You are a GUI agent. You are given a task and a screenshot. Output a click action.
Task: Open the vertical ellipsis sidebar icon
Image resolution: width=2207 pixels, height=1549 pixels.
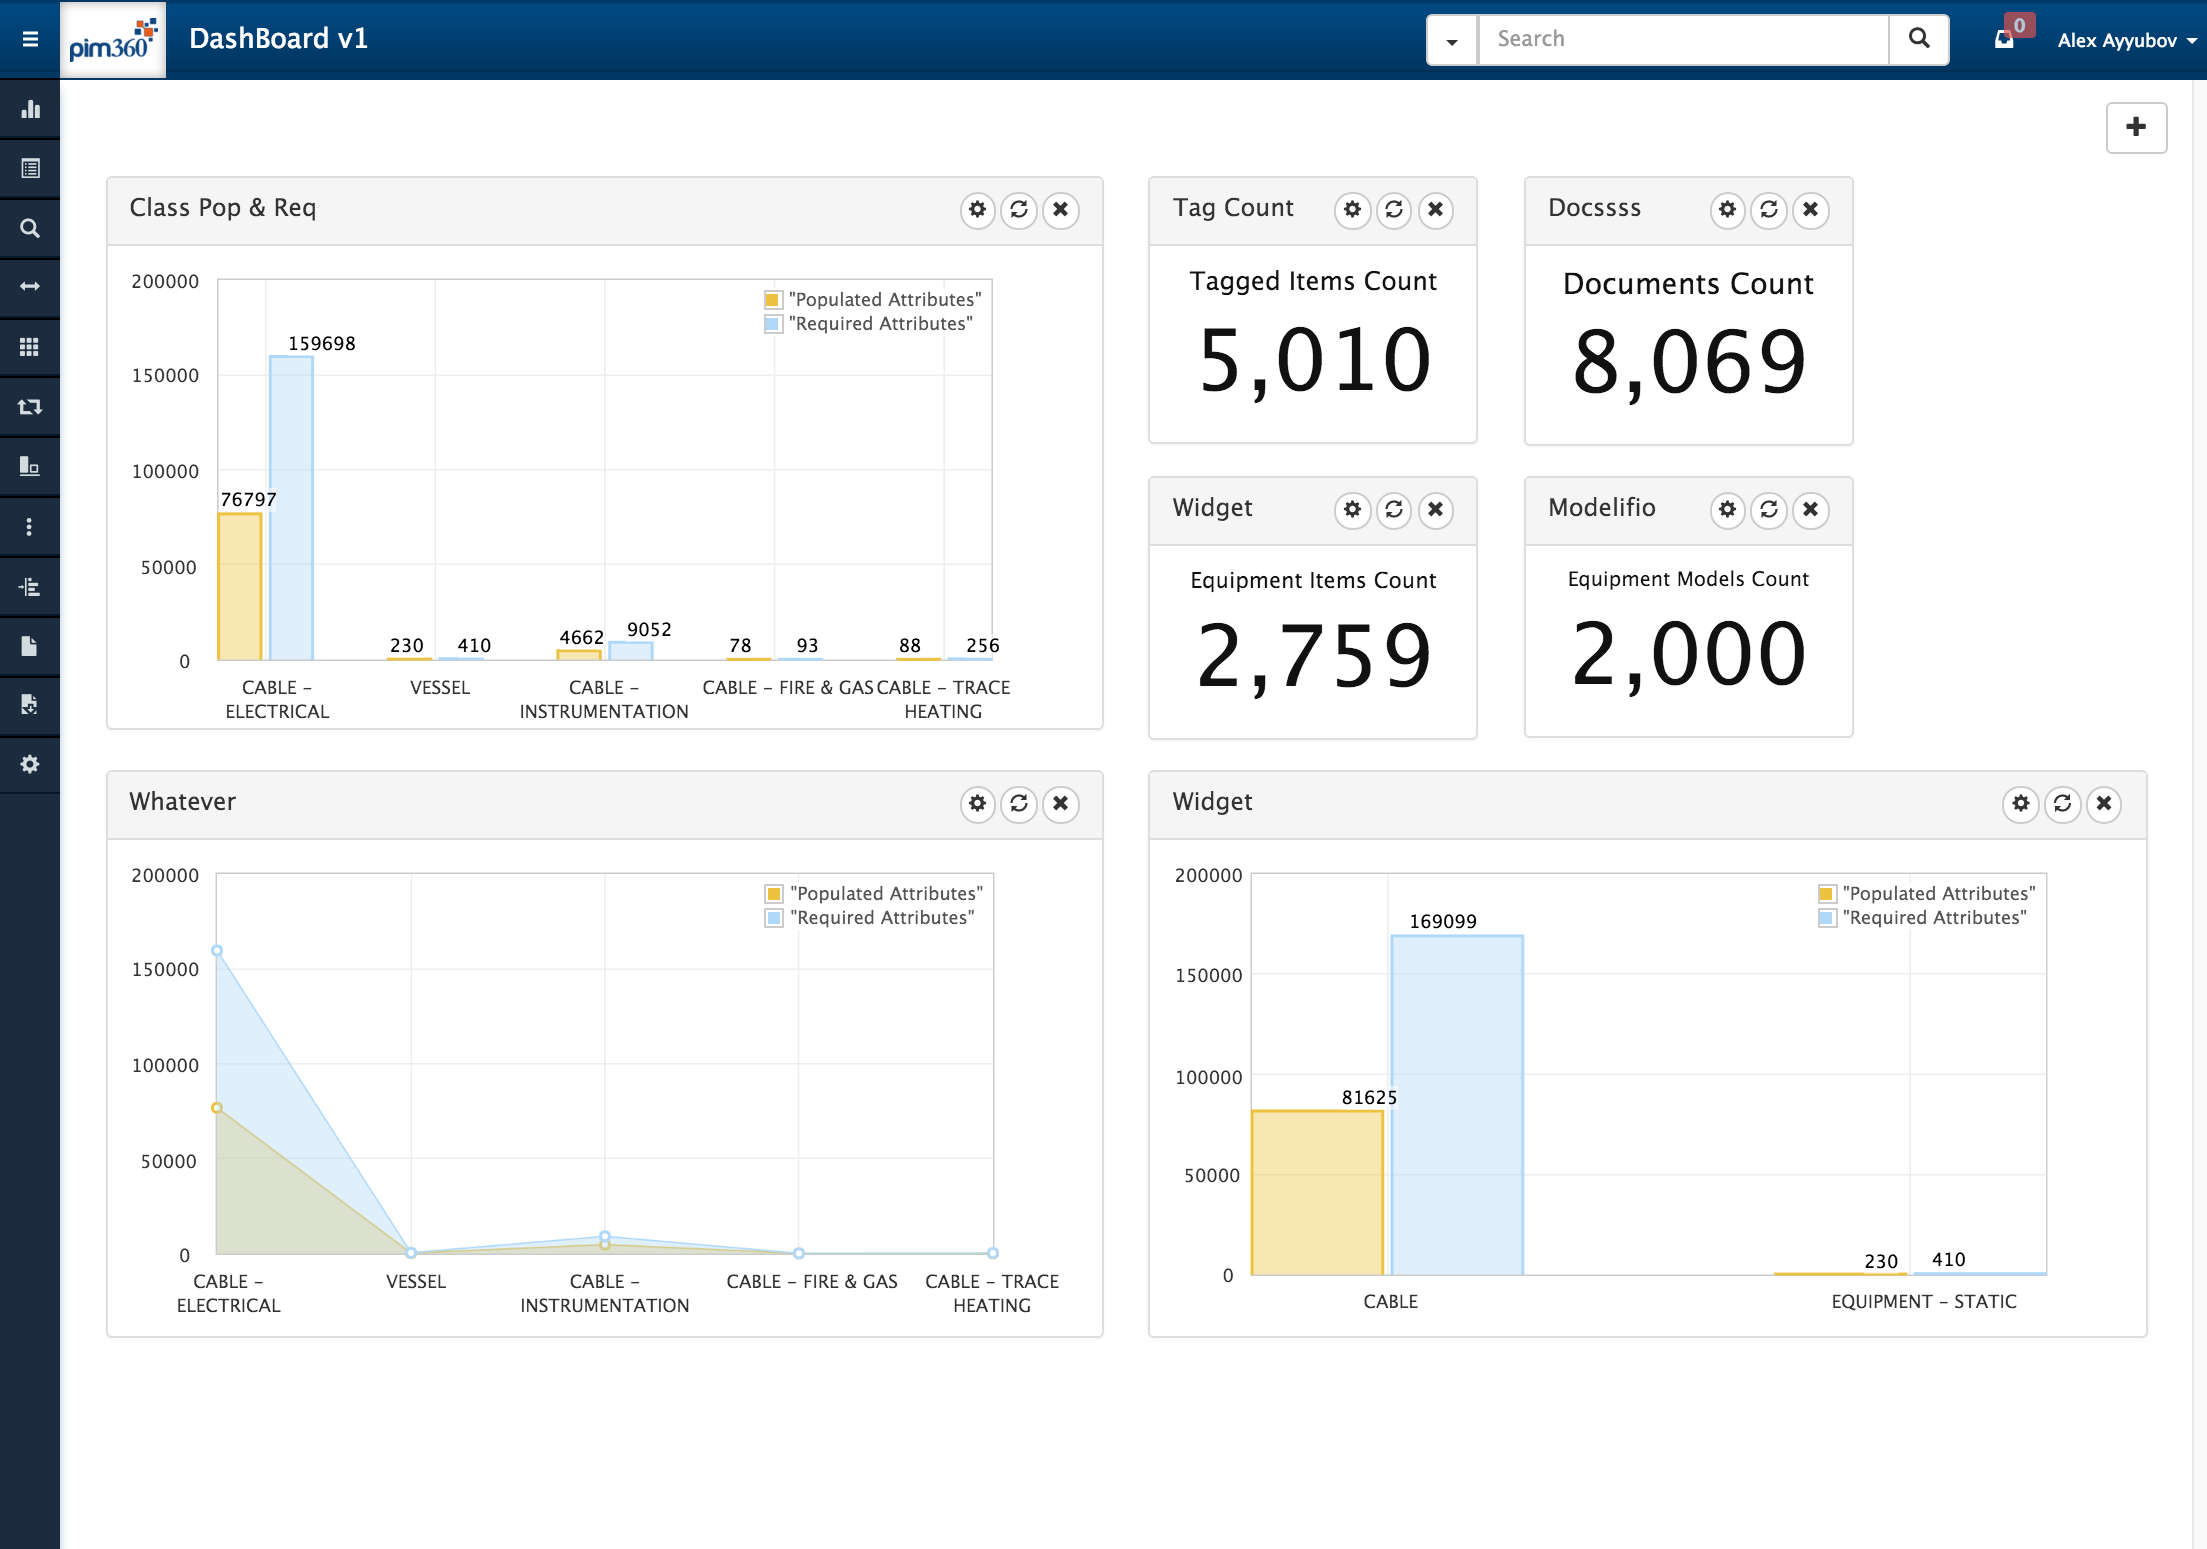30,527
